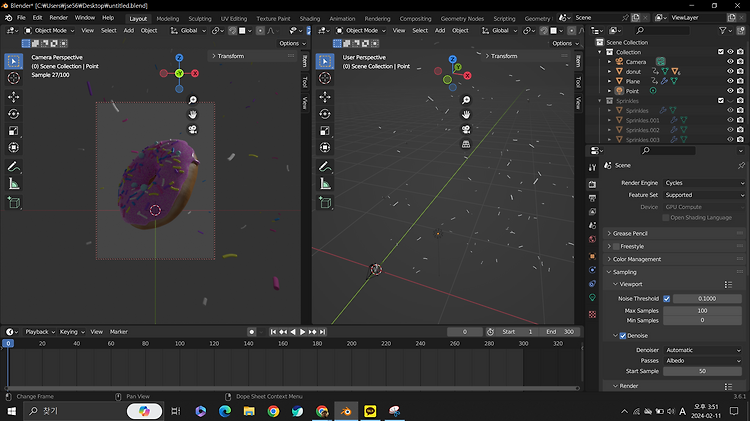Select the Measure tool in left viewport
750x421 pixels.
[13, 184]
